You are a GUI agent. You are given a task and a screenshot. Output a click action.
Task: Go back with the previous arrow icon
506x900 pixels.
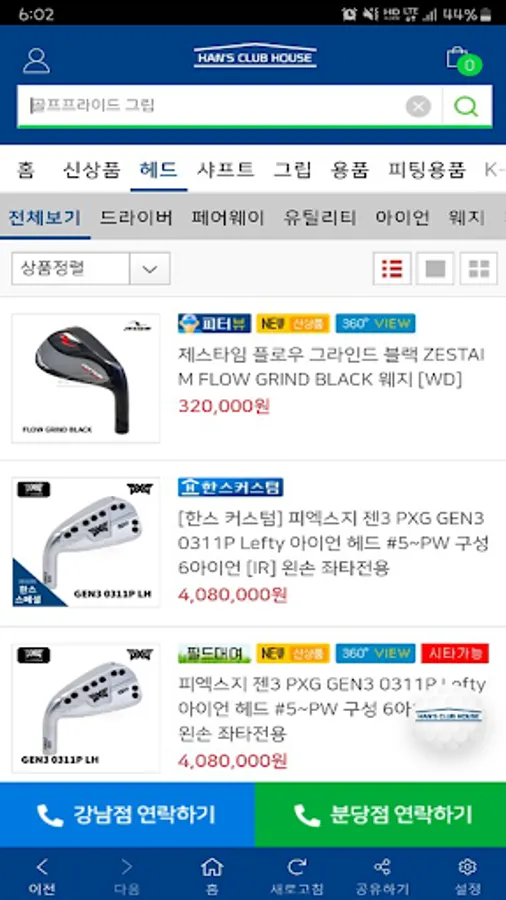pyautogui.click(x=42, y=875)
